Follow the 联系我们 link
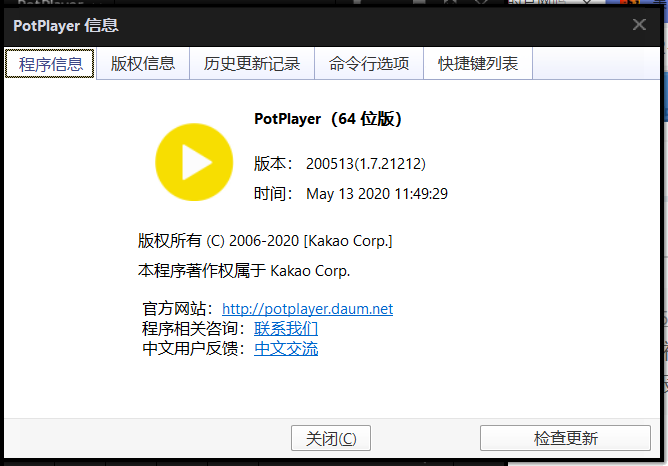 [286, 329]
